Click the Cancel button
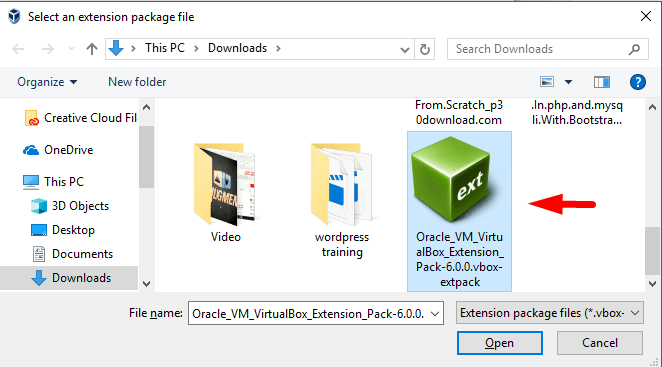The image size is (662, 367). coord(600,343)
